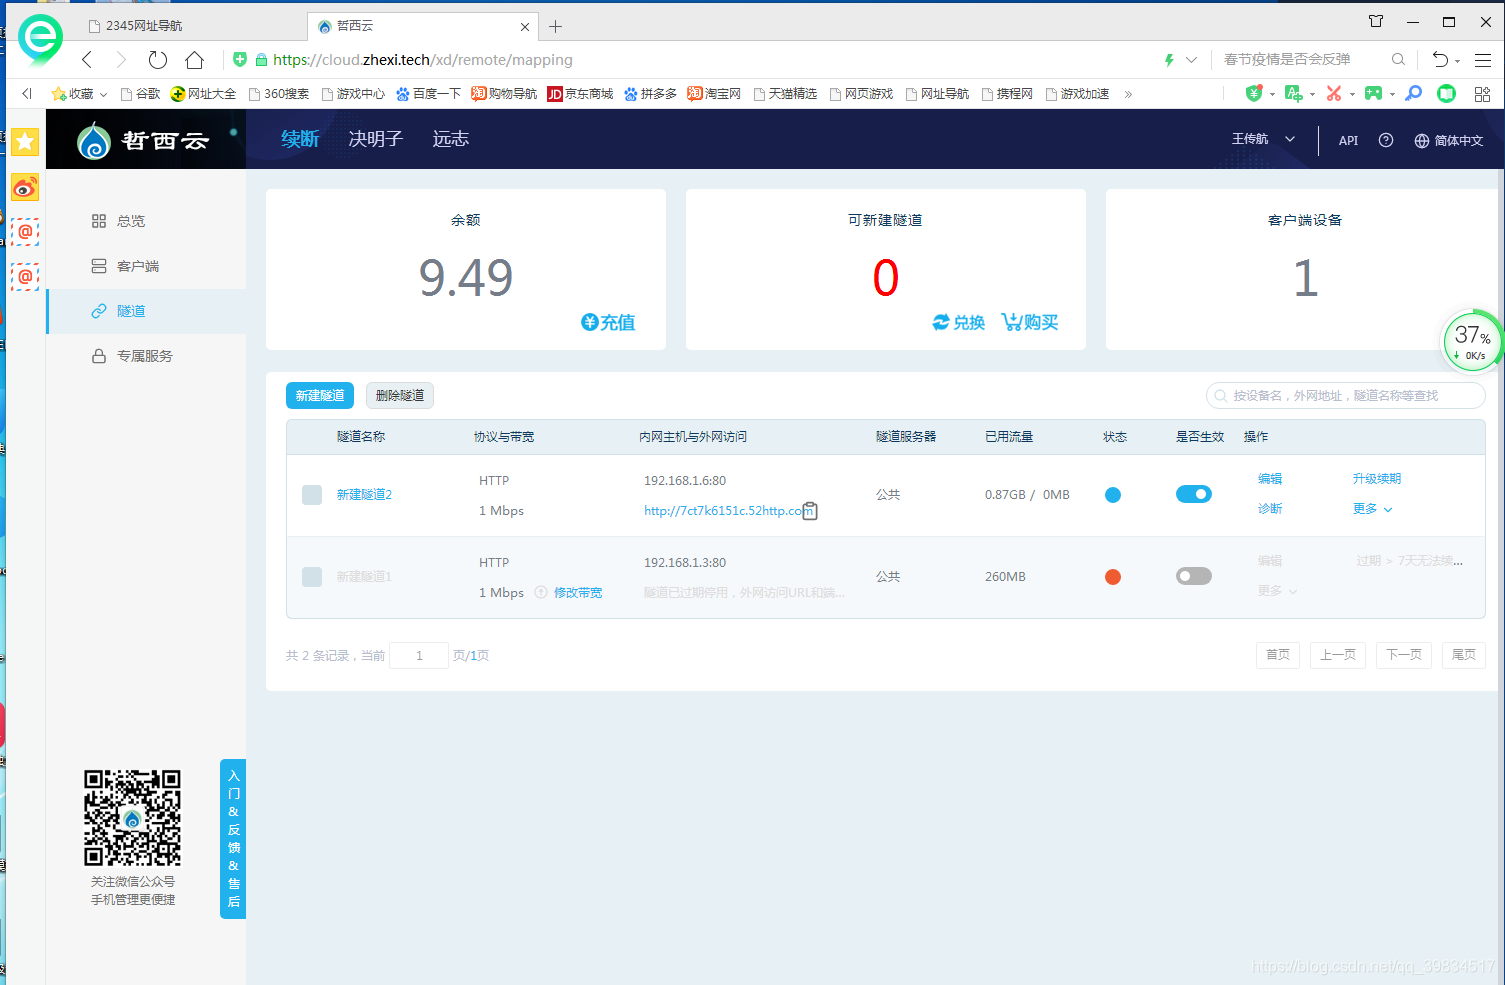
Task: Click the browser refresh icon
Action: point(157,60)
